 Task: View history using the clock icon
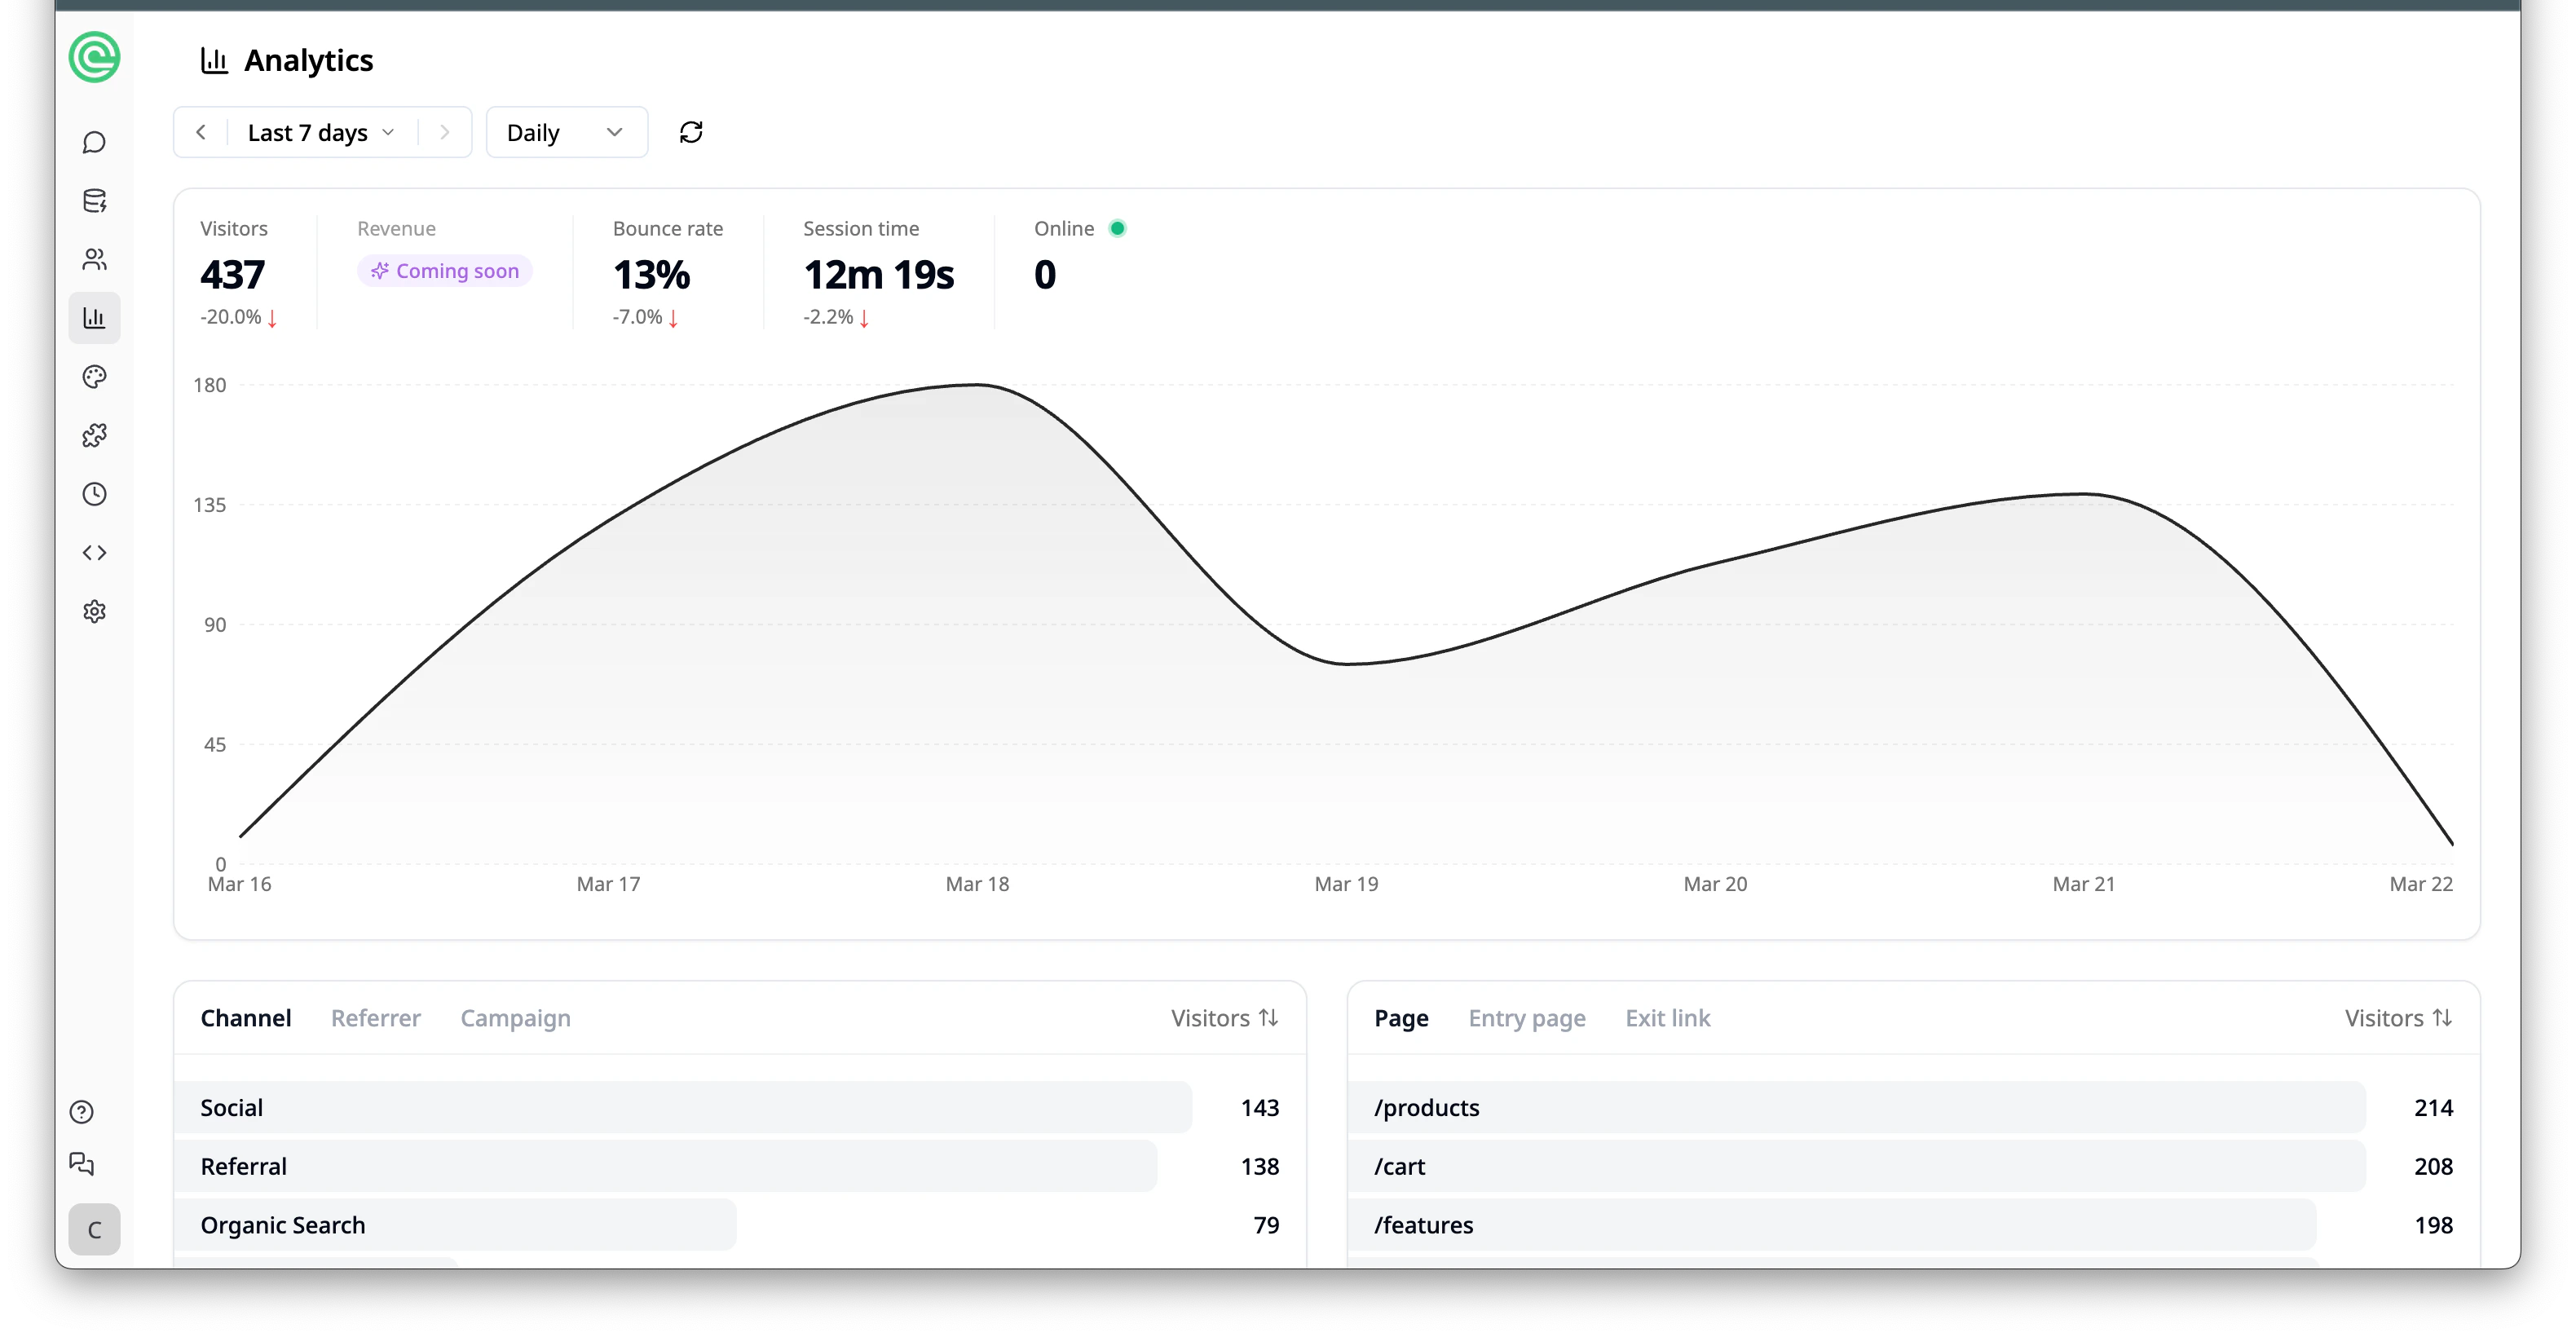point(94,493)
